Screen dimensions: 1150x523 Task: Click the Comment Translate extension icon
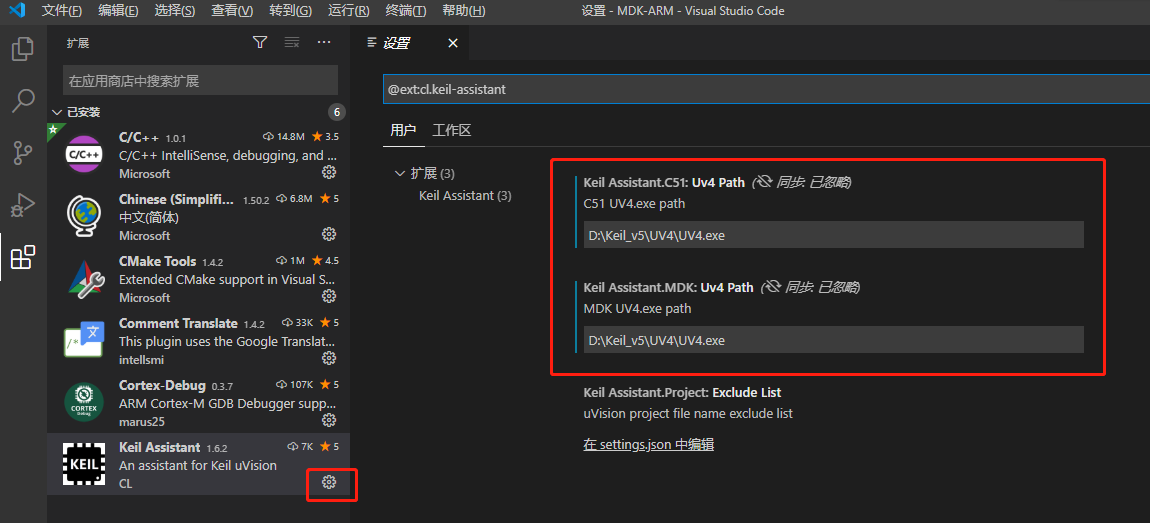84,340
